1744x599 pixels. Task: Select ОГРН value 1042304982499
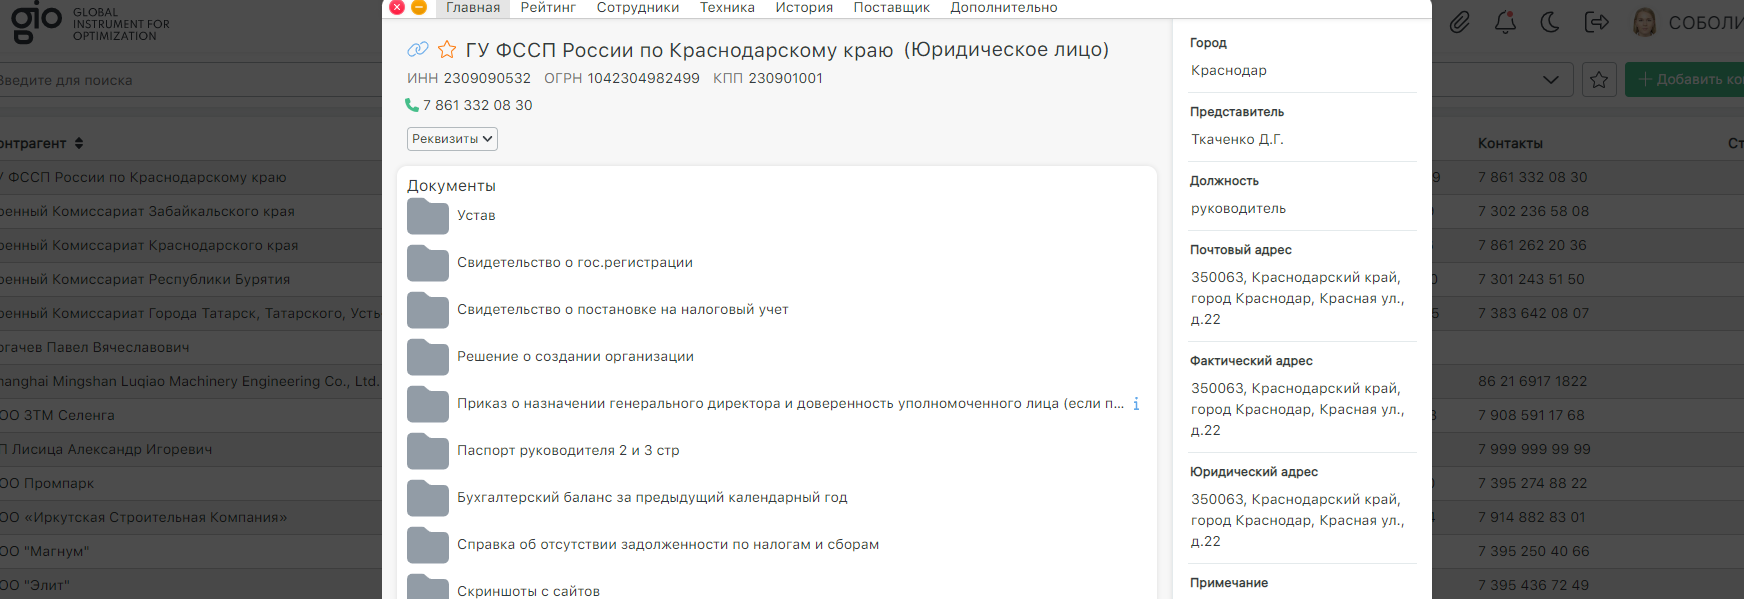click(644, 78)
